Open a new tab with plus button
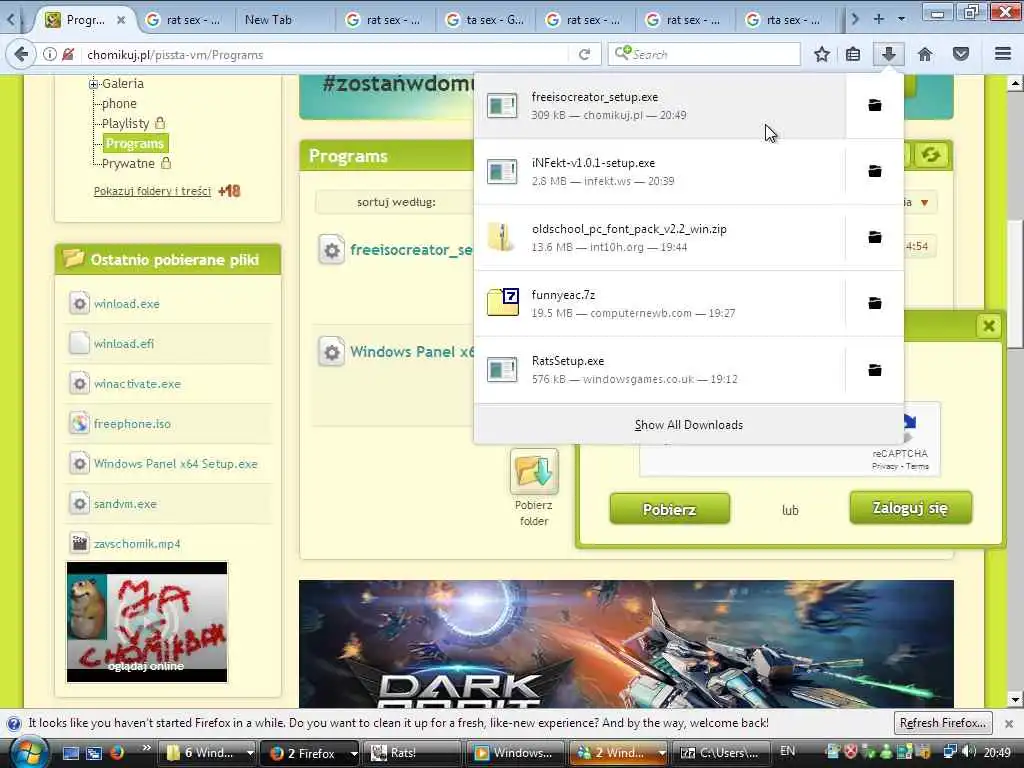 (879, 19)
